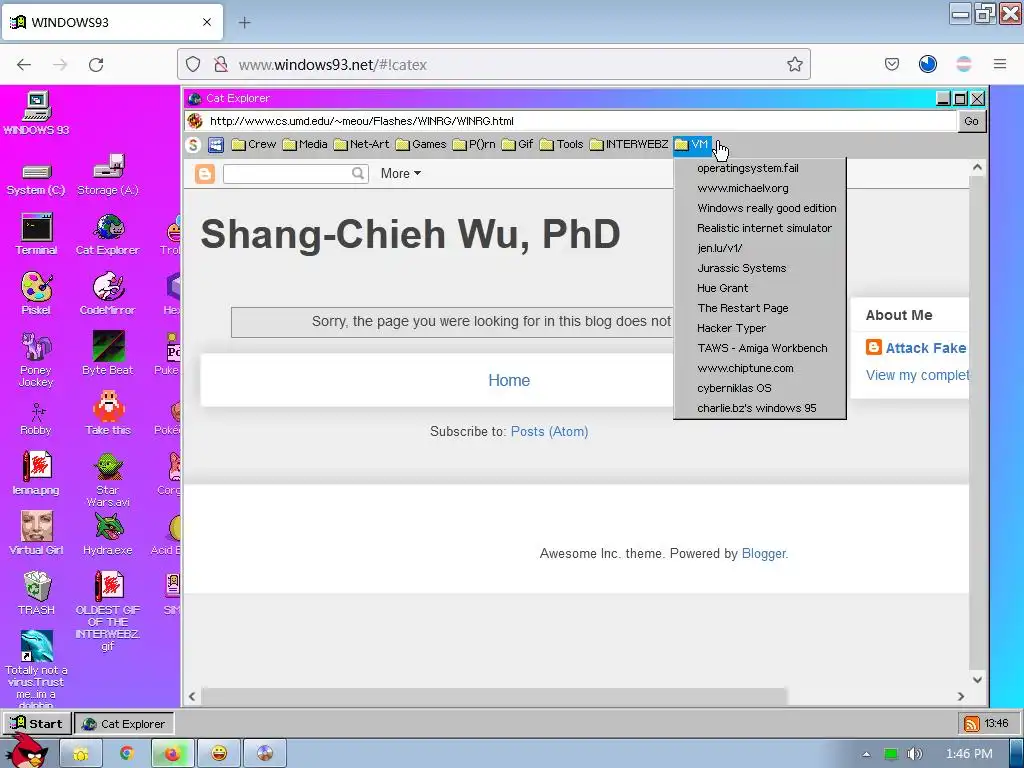This screenshot has width=1024, height=768.
Task: Select www.michaelv.org menu entry
Action: click(x=760, y=188)
